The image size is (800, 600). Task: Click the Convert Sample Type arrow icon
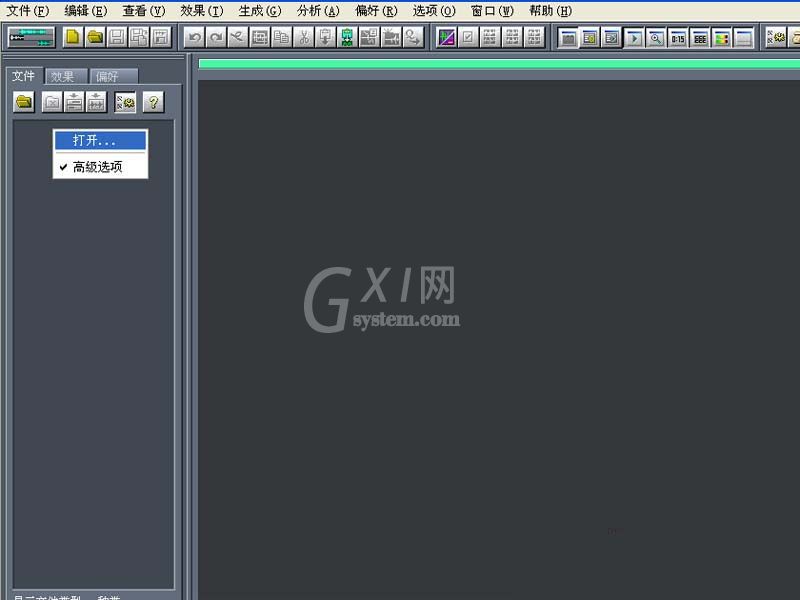(413, 37)
